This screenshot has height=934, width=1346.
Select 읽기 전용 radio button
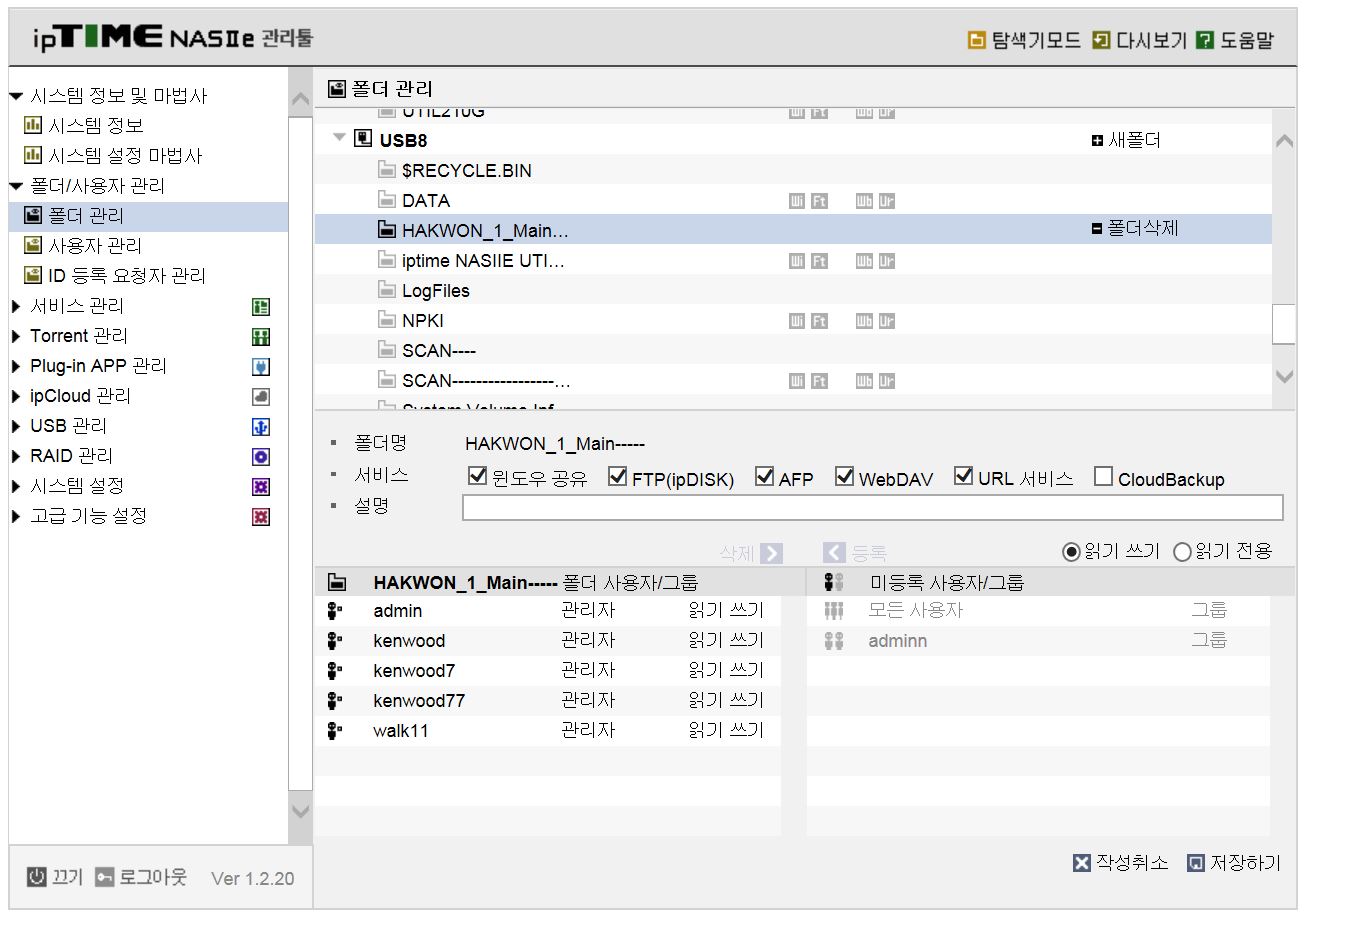pos(1183,552)
